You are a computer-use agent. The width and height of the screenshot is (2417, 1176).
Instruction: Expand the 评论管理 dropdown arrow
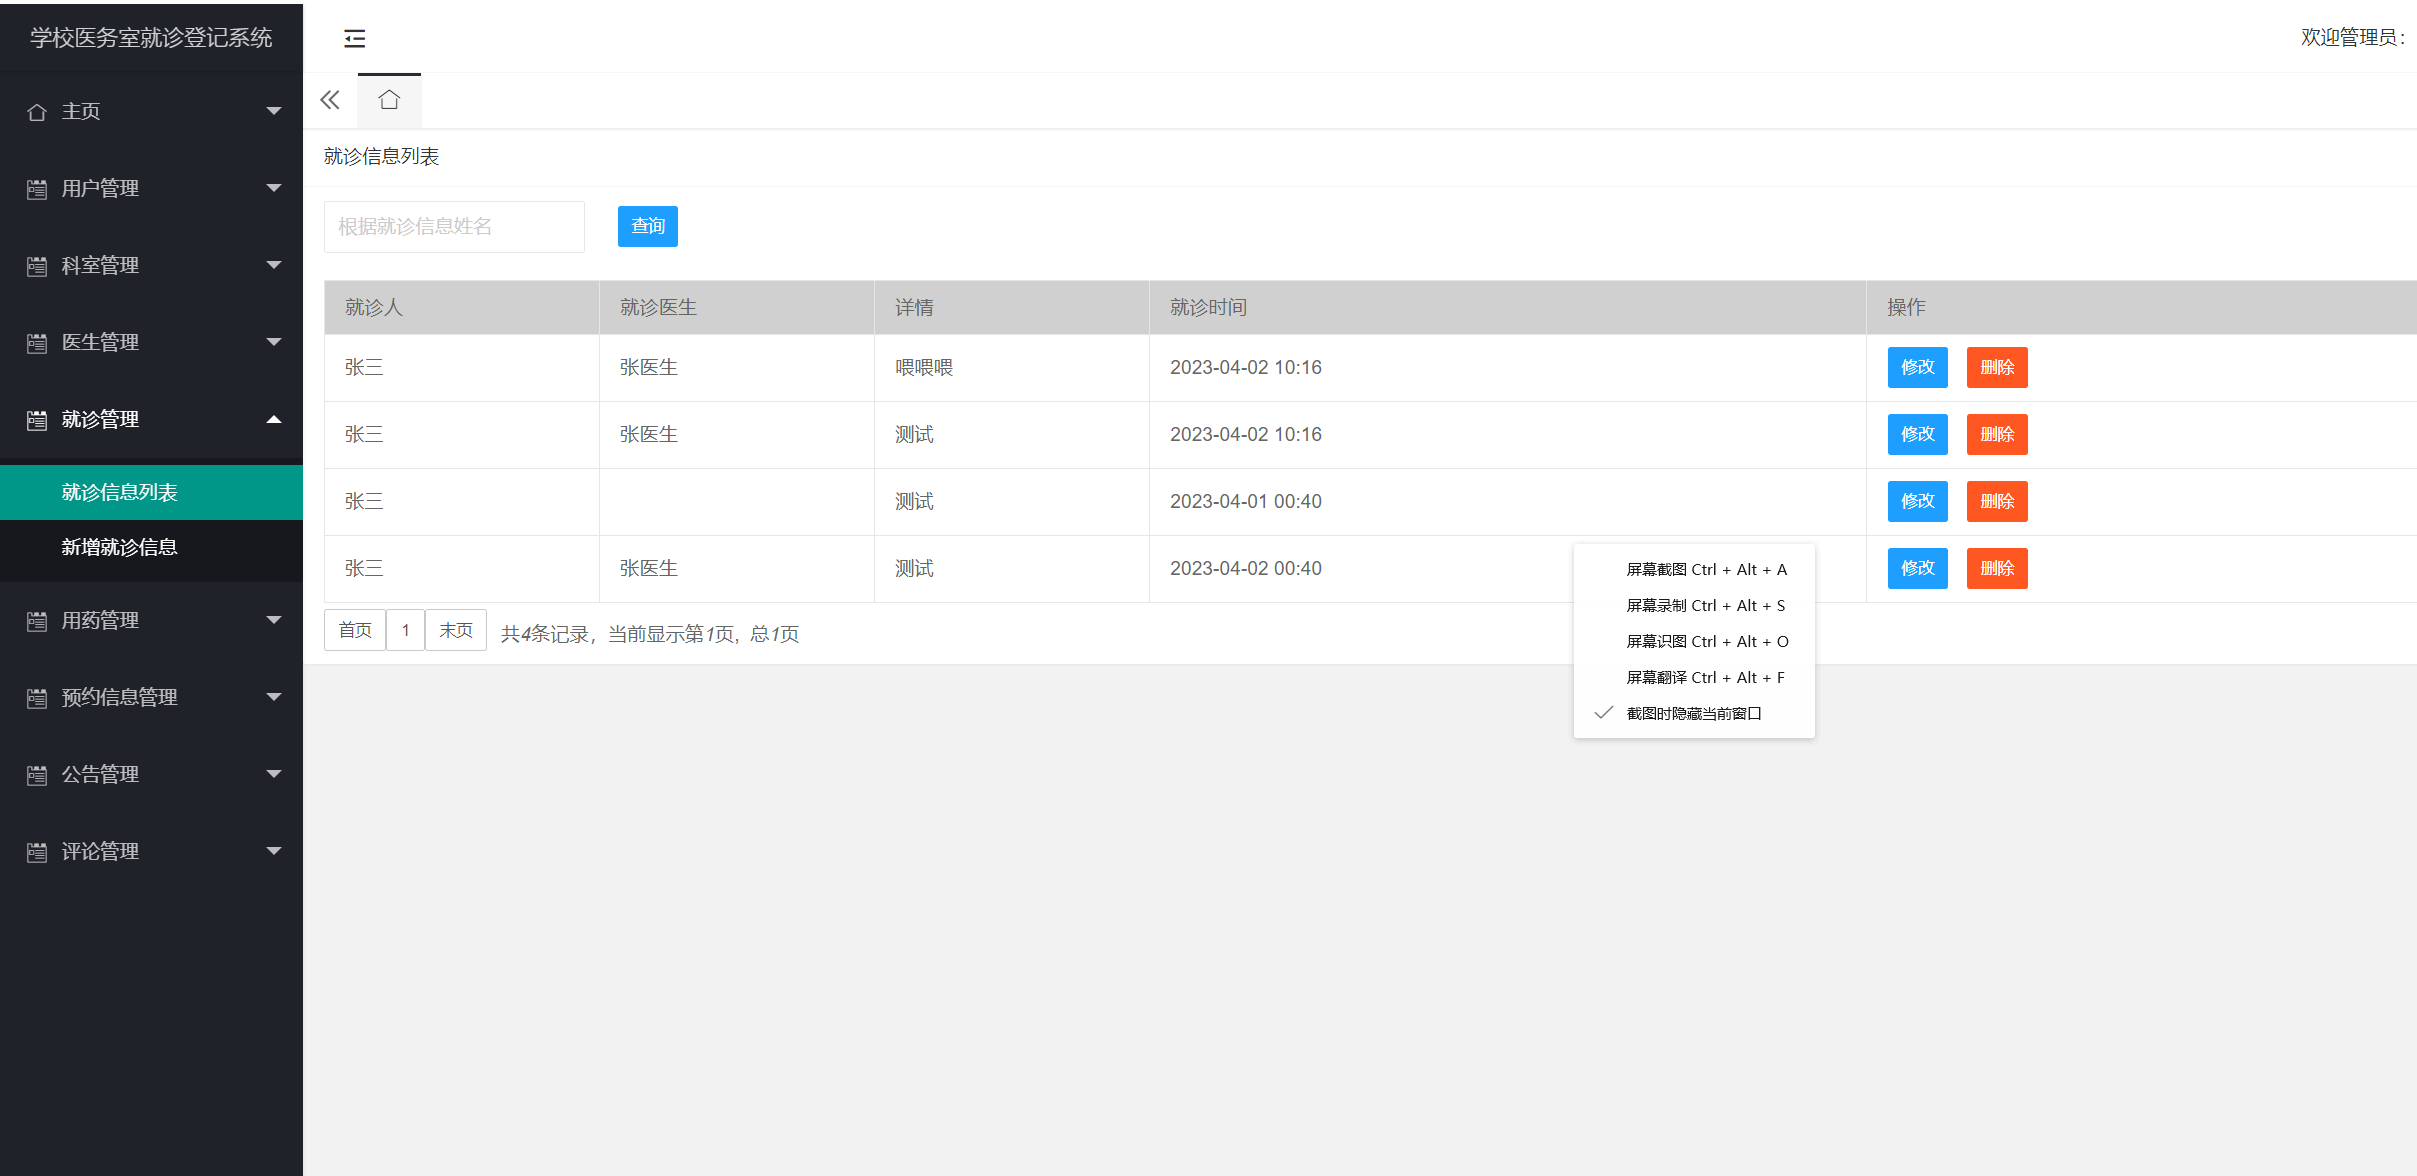pyautogui.click(x=273, y=851)
